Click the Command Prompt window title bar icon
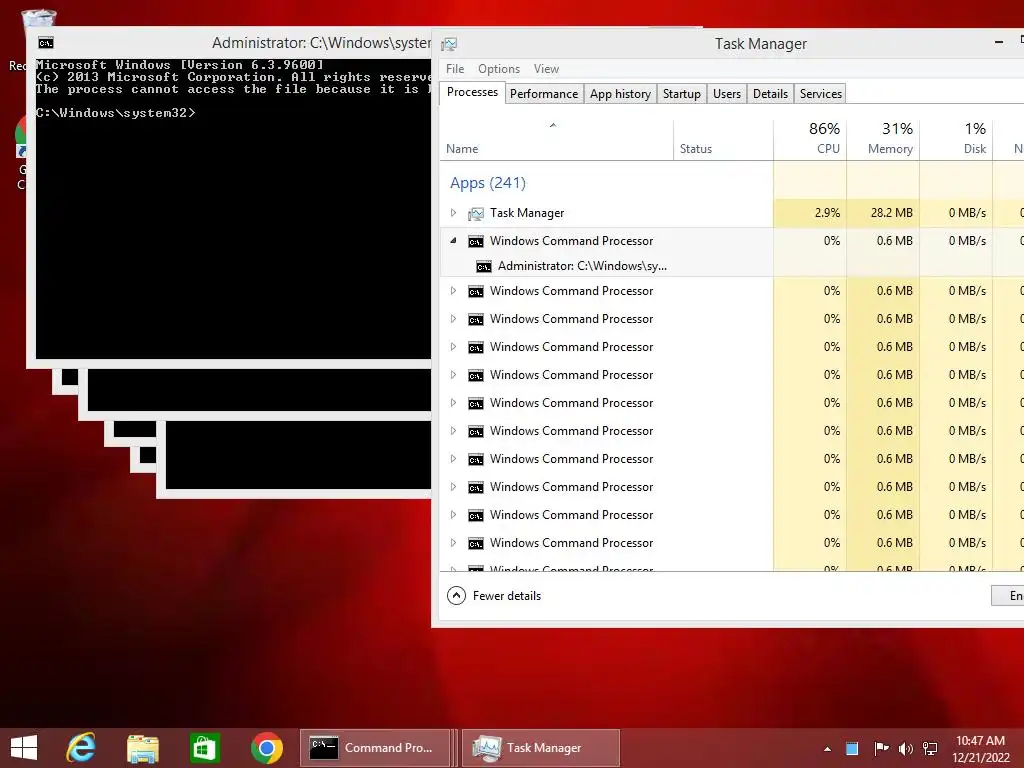 coord(46,43)
